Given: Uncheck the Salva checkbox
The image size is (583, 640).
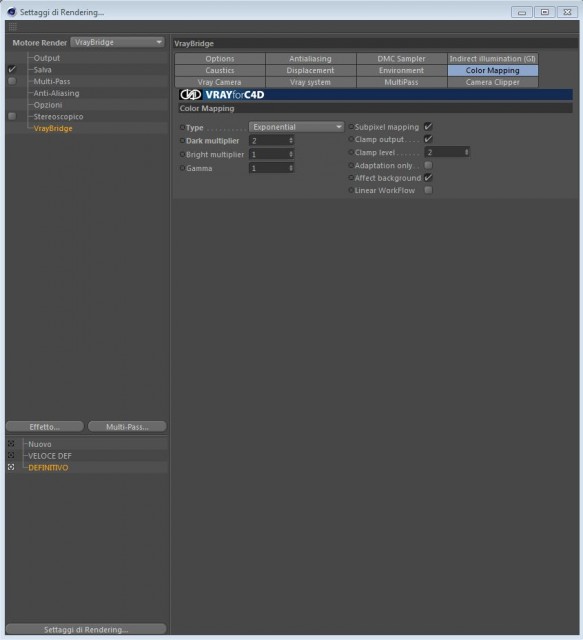Looking at the screenshot, I should [12, 69].
